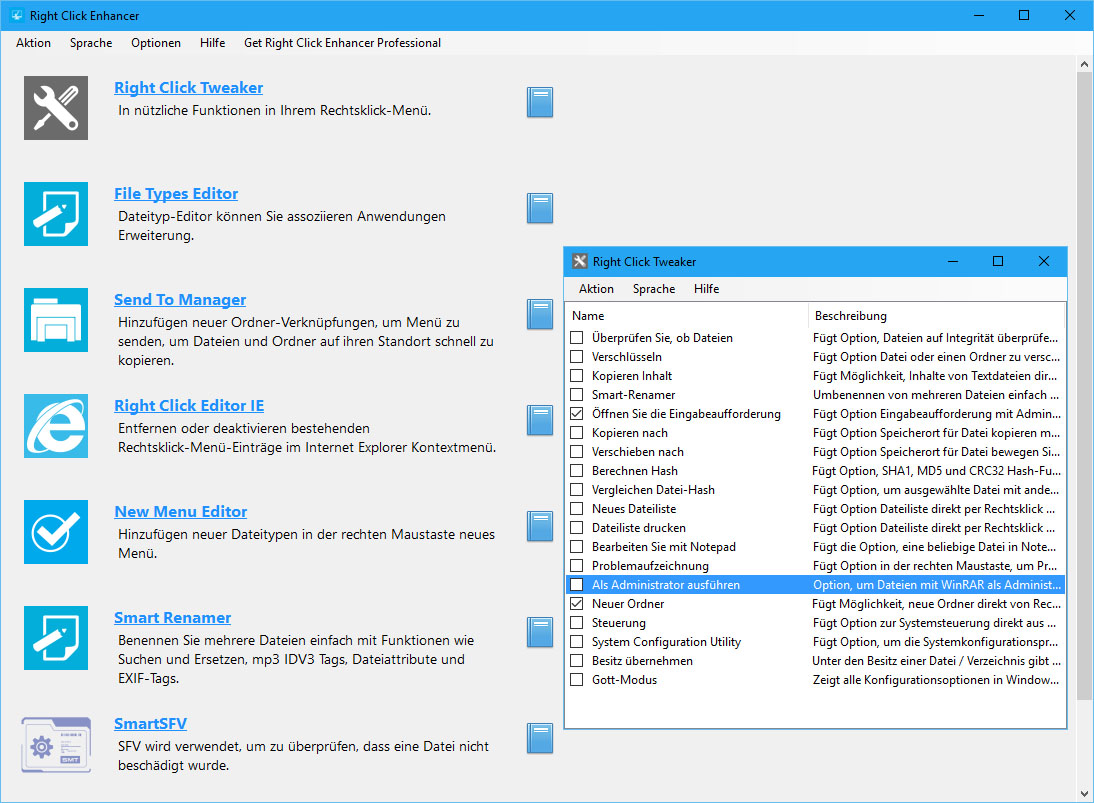
Task: Click the File Types Editor tile icon
Action: (x=56, y=214)
